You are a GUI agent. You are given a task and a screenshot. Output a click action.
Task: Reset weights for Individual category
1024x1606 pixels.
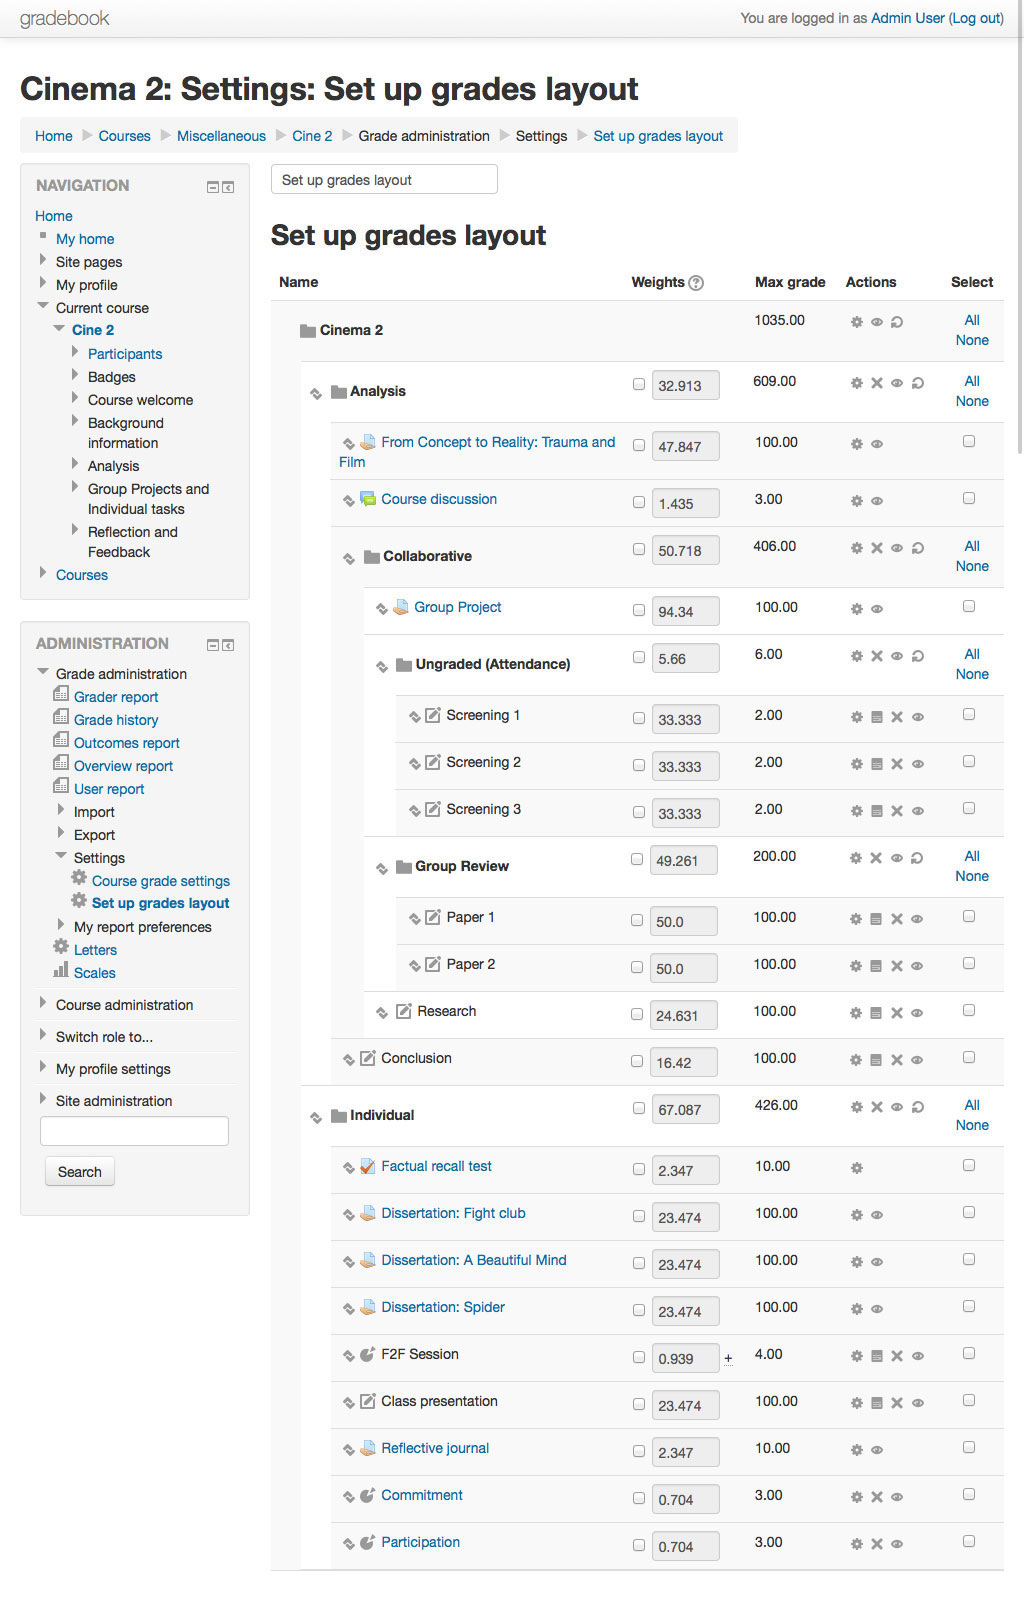click(x=918, y=1107)
